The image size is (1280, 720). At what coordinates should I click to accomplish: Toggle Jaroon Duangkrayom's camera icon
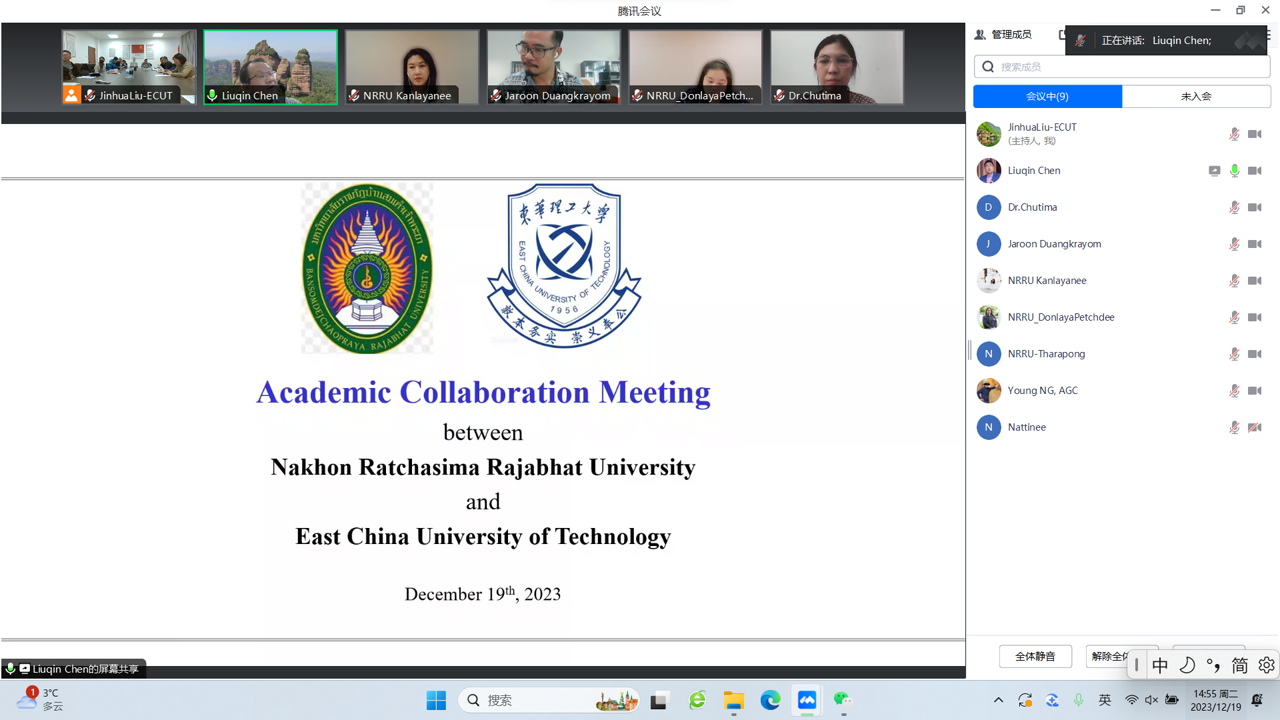point(1255,244)
